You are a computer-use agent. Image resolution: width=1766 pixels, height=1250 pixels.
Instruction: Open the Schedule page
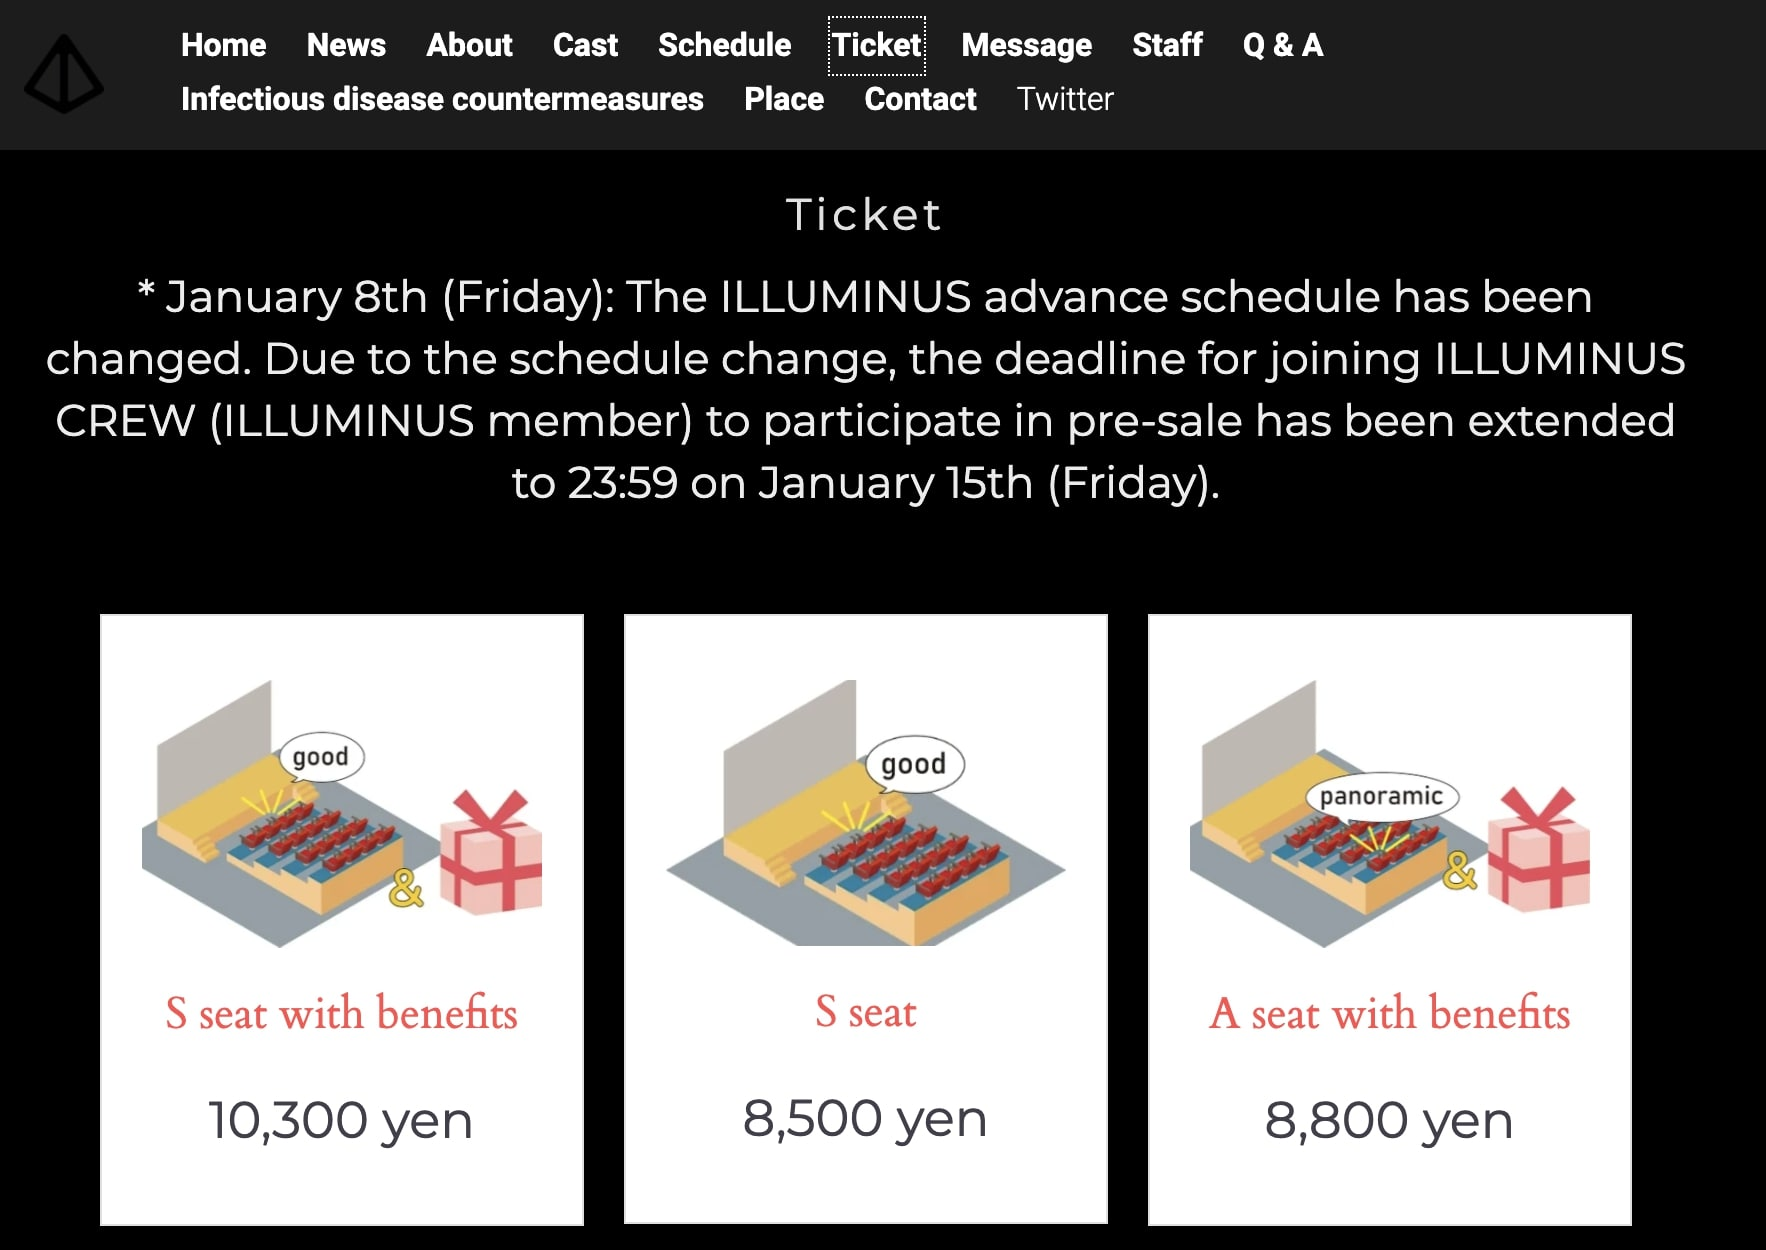(x=724, y=45)
